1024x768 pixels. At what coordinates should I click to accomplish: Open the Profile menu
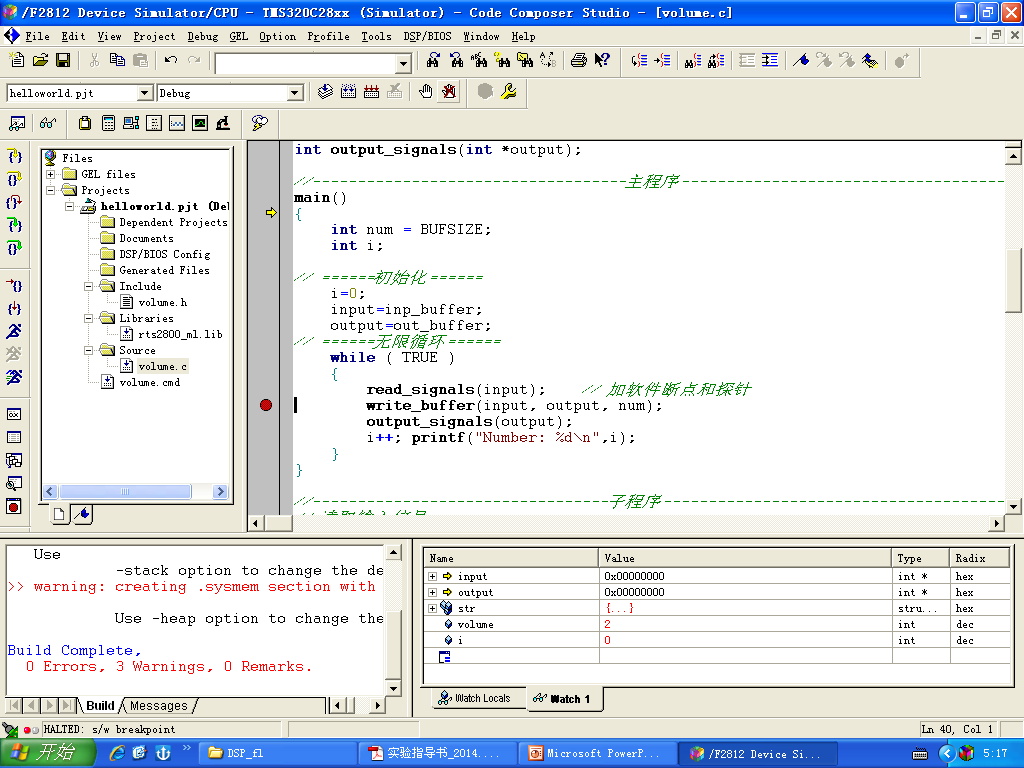328,37
